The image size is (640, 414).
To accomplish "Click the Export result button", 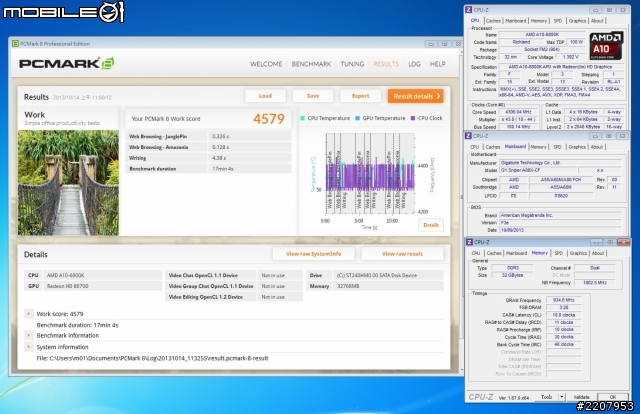I will 360,96.
